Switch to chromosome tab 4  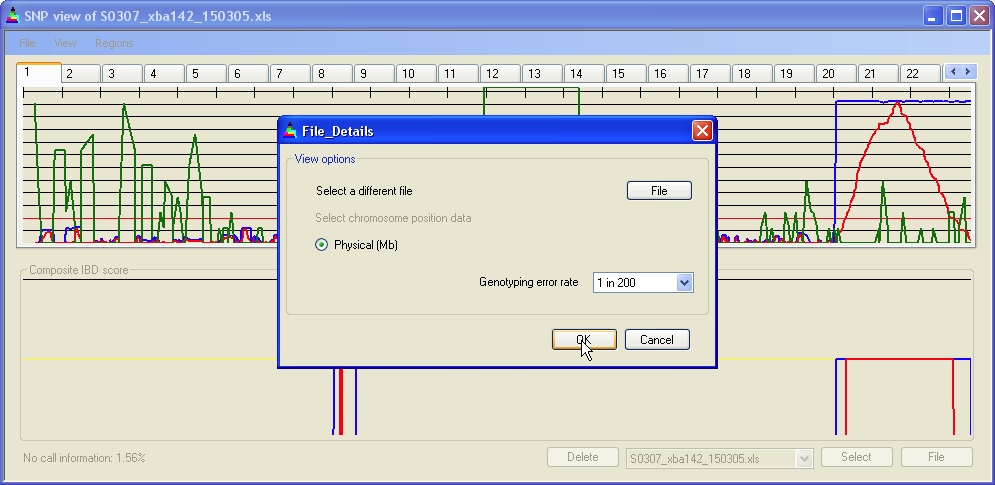(164, 74)
